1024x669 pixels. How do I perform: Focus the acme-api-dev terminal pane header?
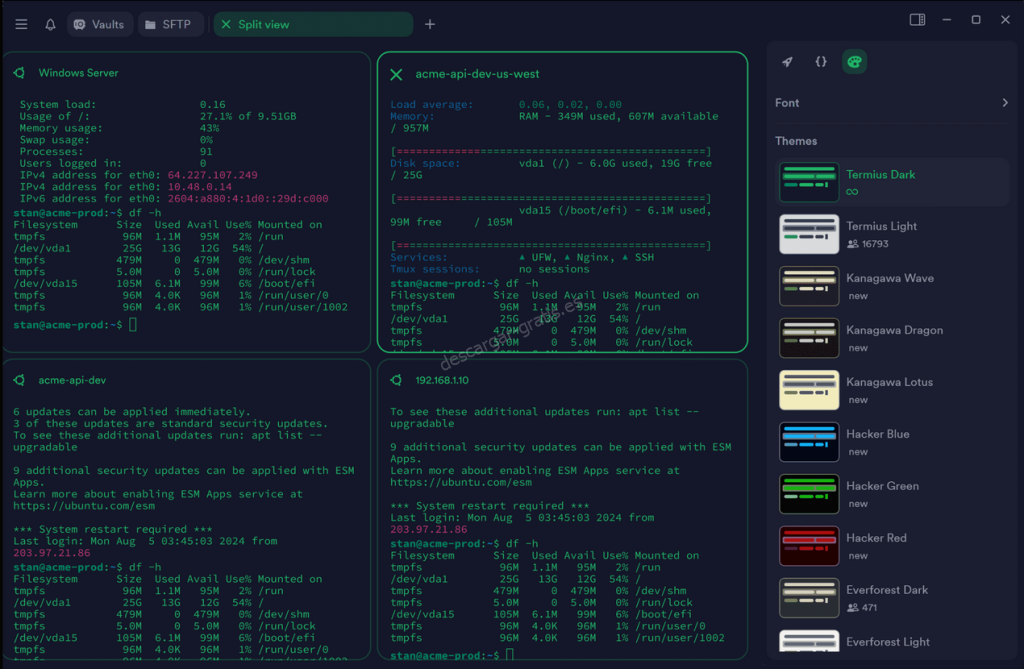pyautogui.click(x=72, y=380)
